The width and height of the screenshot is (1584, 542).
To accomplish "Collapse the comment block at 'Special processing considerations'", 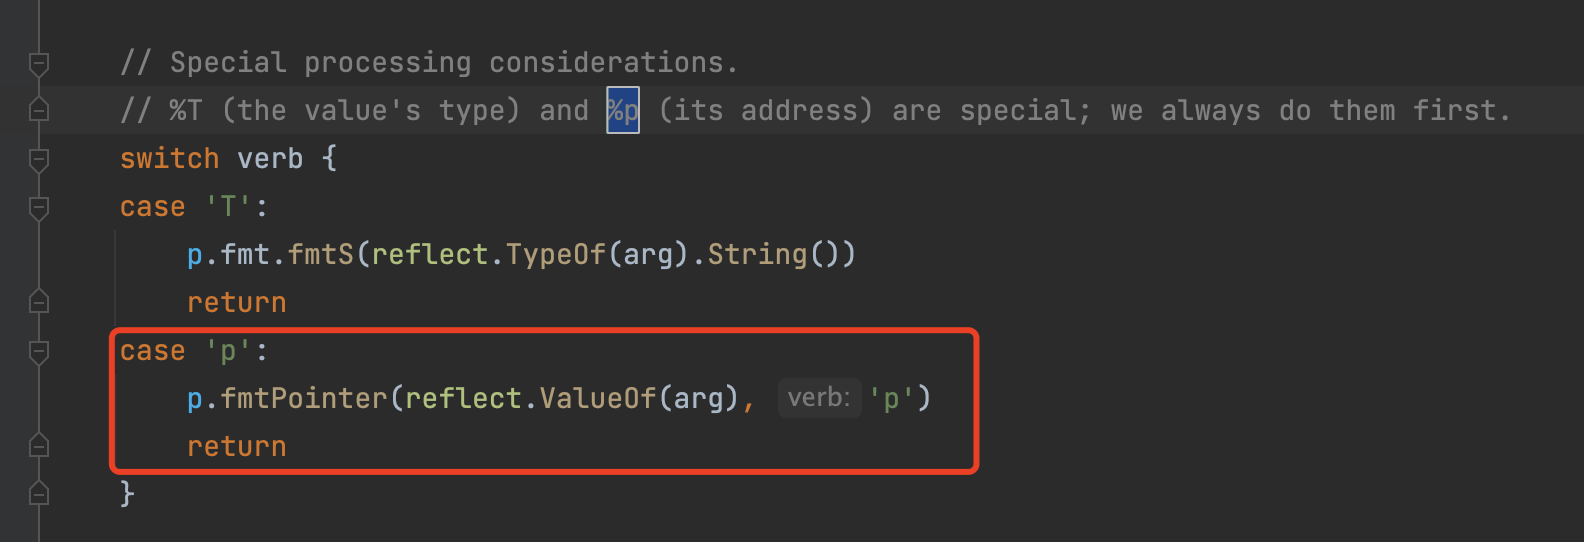I will click(x=39, y=64).
